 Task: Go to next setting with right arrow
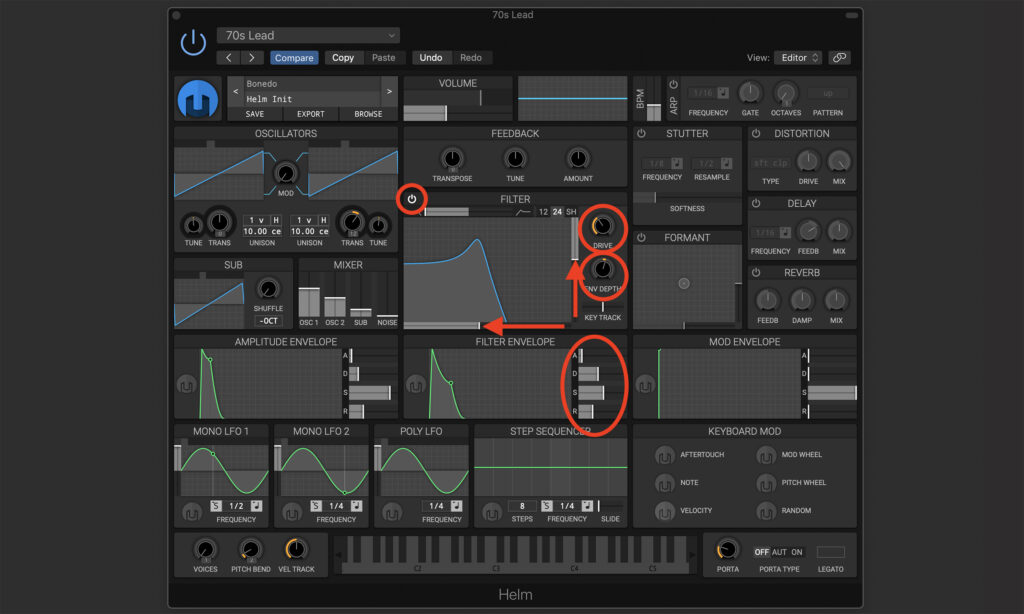(252, 57)
